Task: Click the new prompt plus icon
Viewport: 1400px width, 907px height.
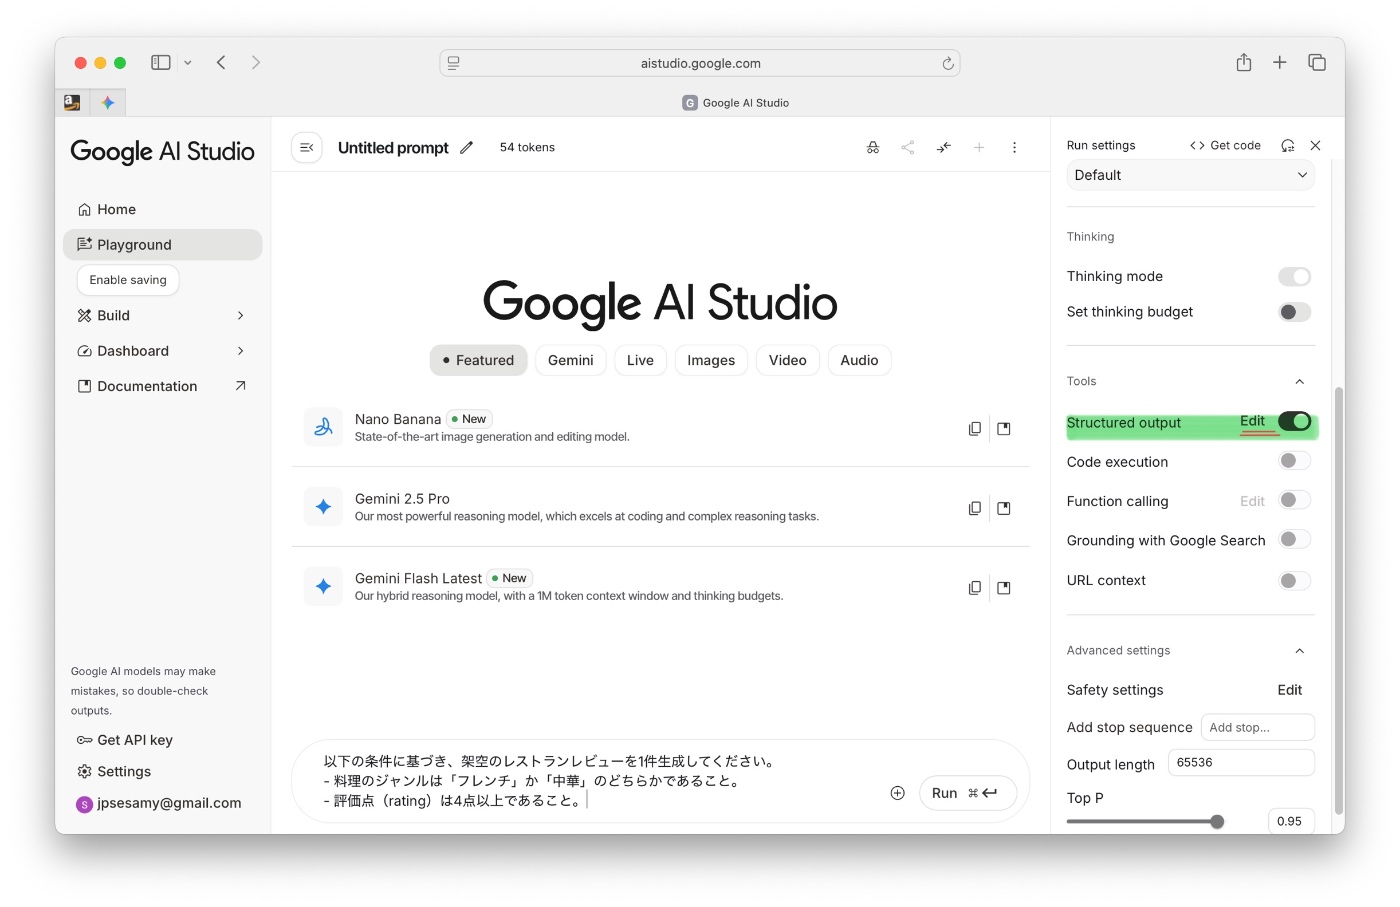Action: click(979, 147)
